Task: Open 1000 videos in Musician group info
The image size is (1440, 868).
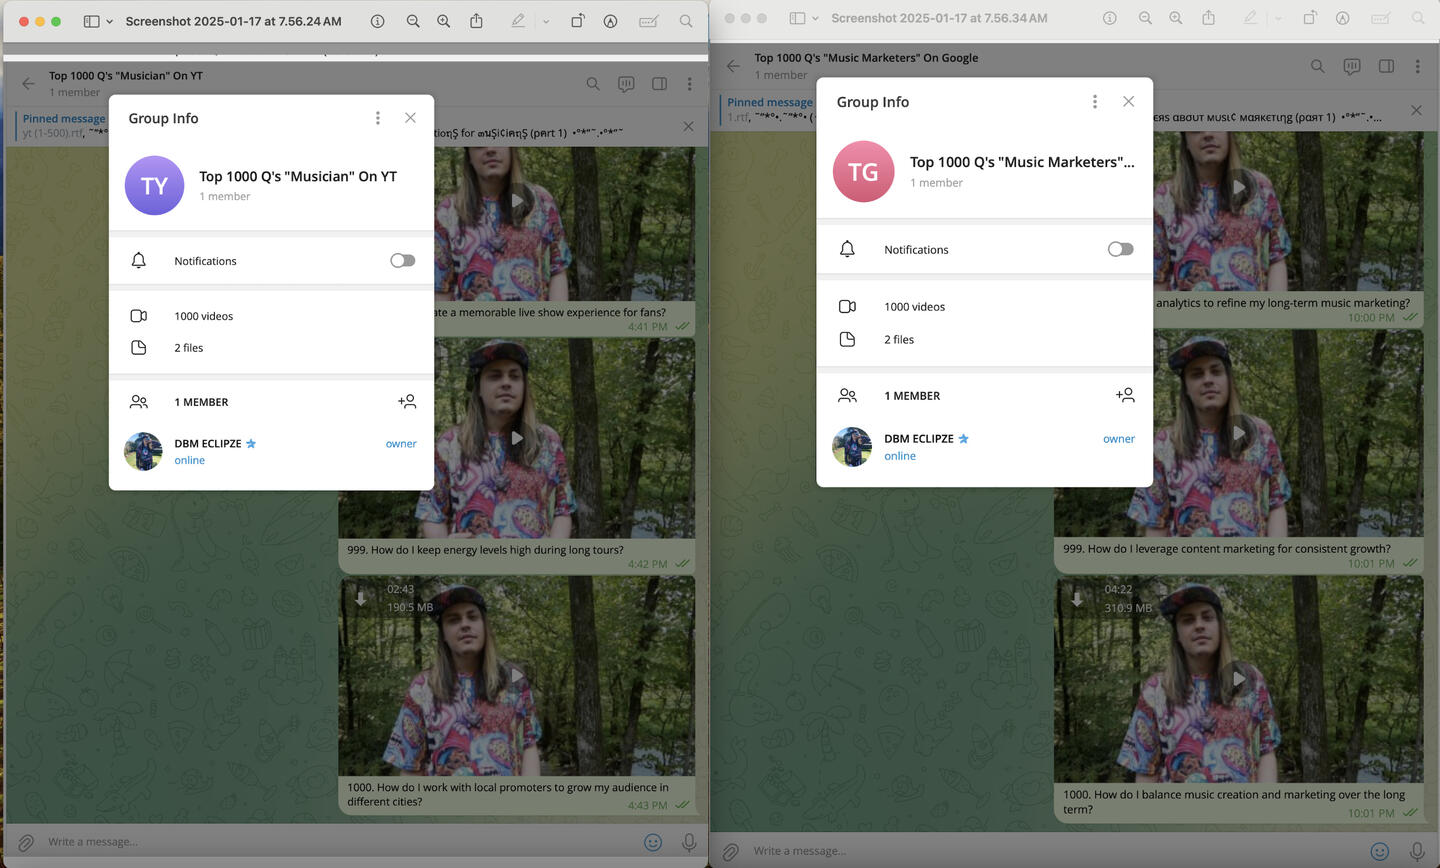Action: point(203,316)
